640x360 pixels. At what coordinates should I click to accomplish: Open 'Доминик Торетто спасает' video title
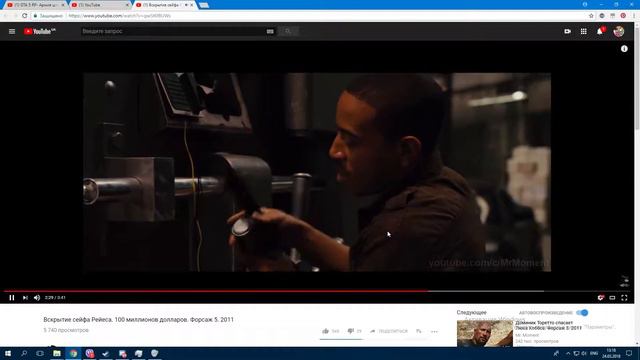[548, 325]
